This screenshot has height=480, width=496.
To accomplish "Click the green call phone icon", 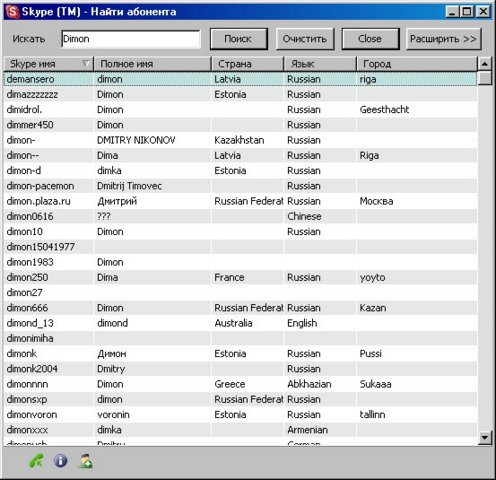I will [36, 461].
